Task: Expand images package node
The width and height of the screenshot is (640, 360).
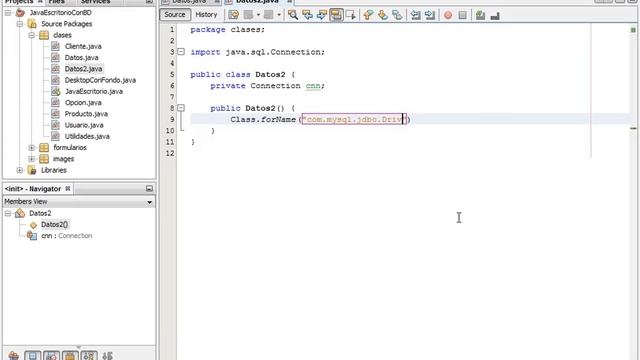Action: pos(31,159)
